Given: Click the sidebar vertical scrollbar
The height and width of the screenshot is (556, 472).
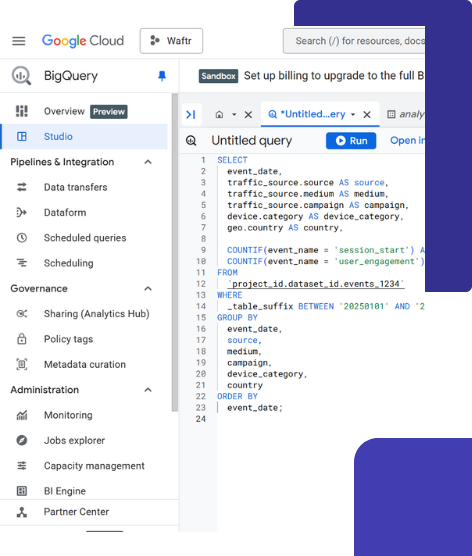Looking at the screenshot, I should click(174, 252).
